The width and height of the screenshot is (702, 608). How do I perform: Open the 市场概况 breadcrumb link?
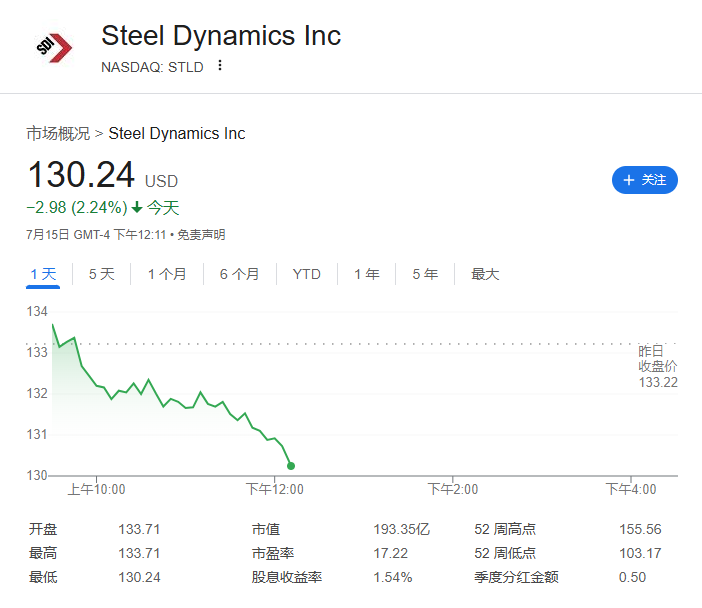pyautogui.click(x=58, y=133)
